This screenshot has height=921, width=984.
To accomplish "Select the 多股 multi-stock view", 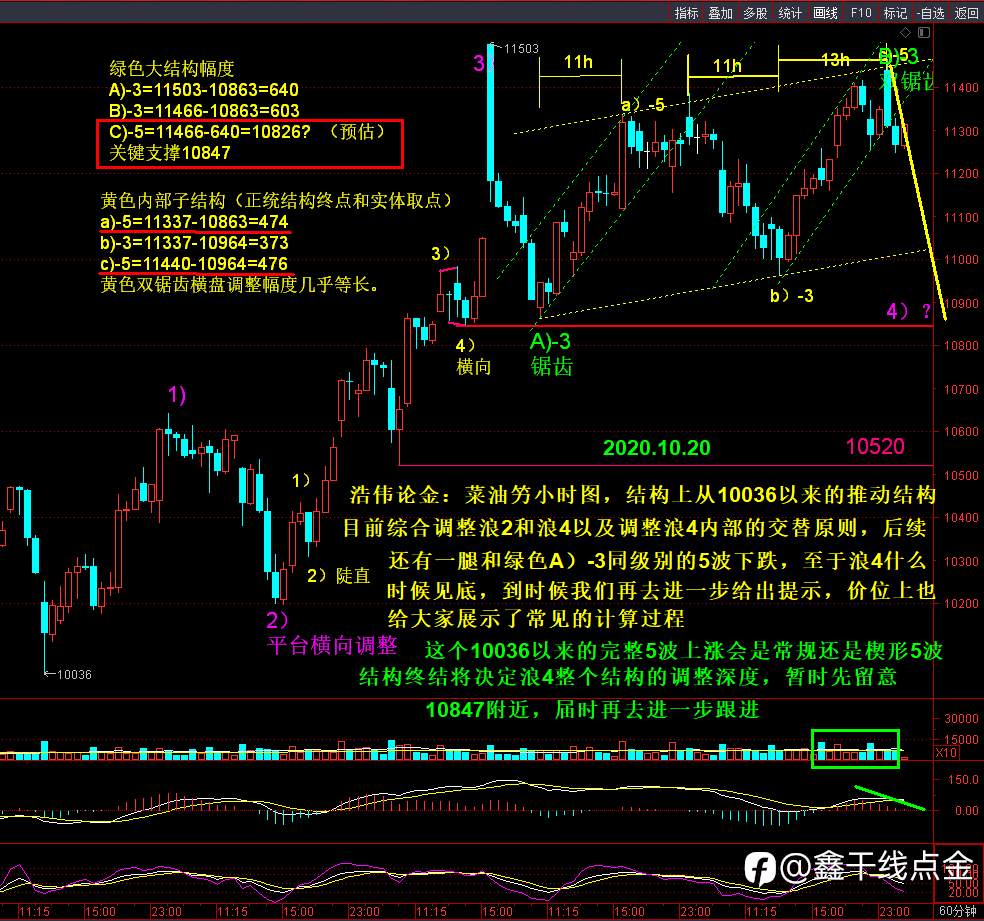I will [x=755, y=13].
